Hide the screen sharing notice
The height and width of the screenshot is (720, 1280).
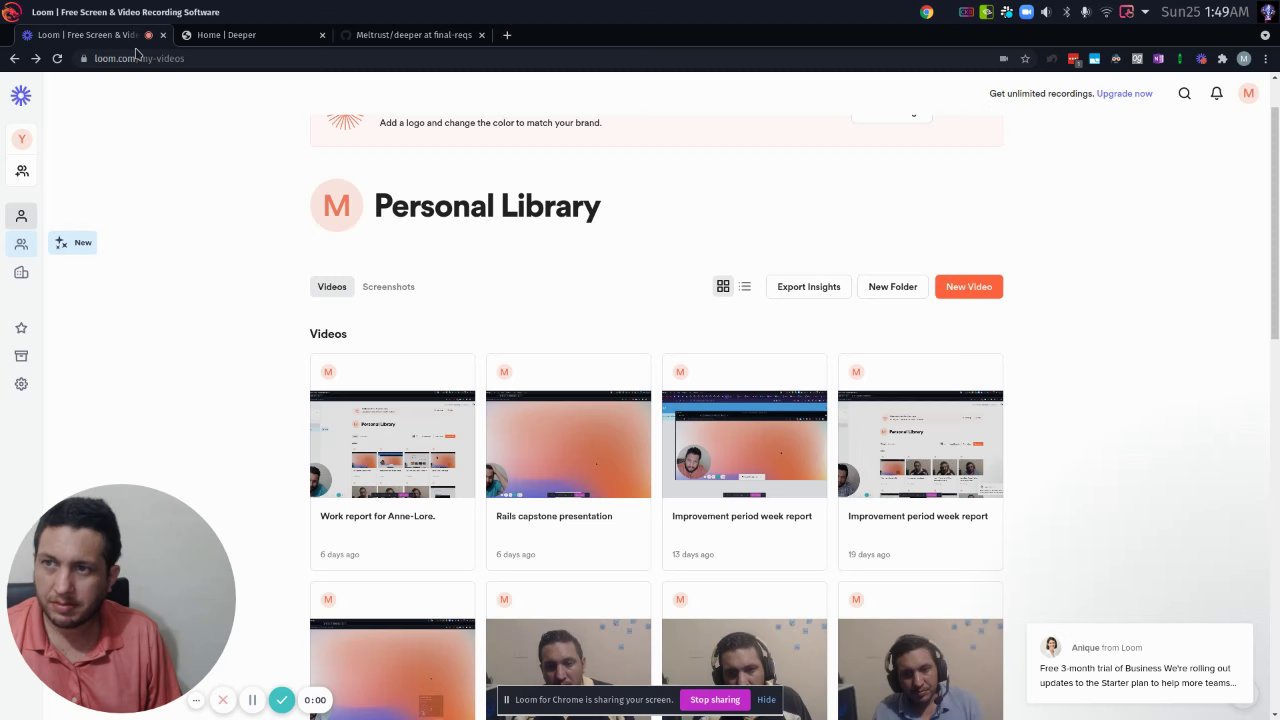pyautogui.click(x=766, y=700)
